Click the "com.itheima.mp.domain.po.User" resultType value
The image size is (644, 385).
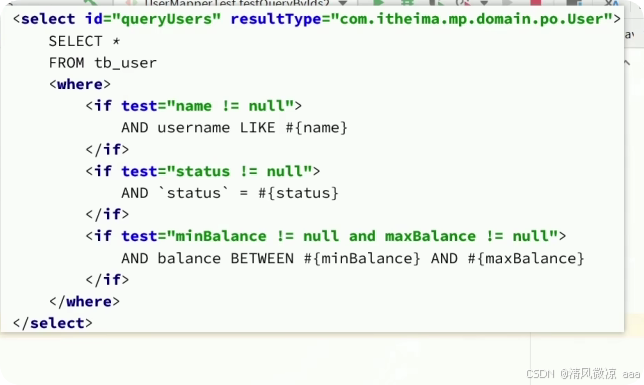click(472, 19)
